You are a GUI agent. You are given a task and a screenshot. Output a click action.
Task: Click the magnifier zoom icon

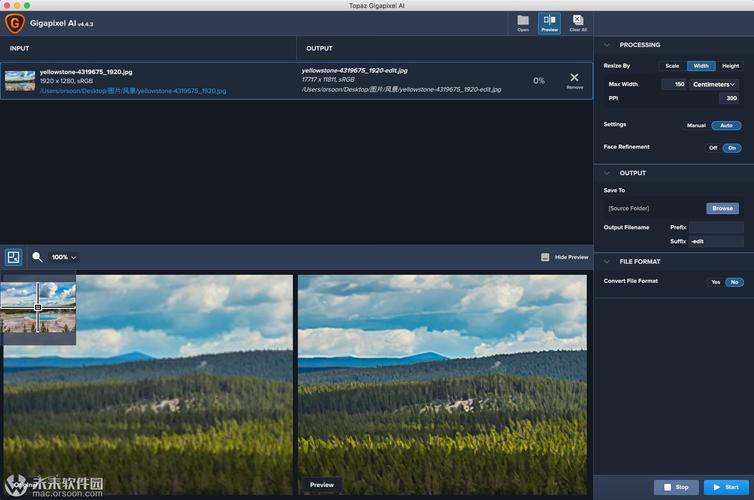37,257
